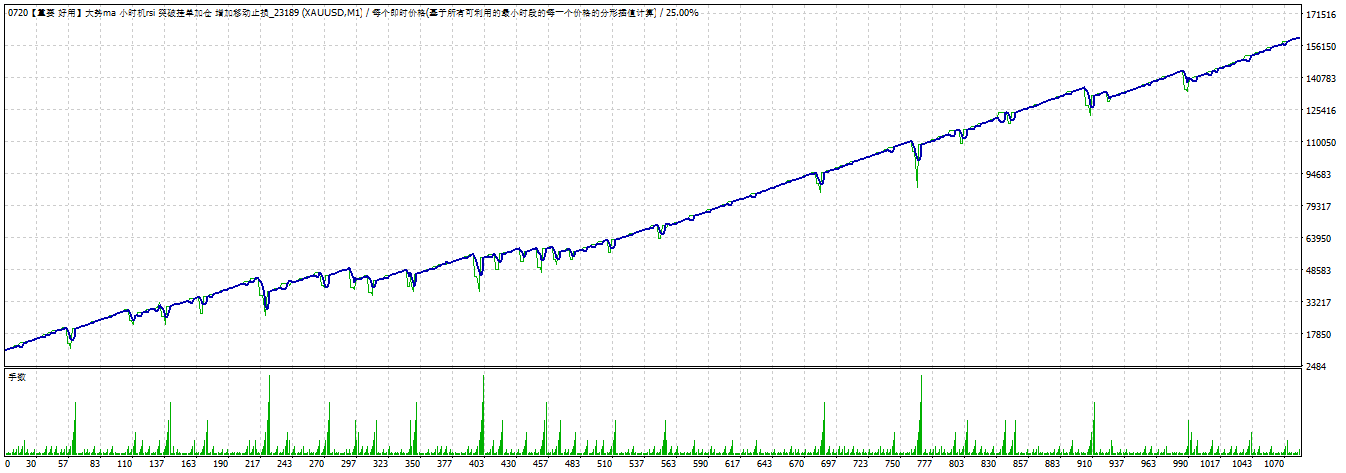Click the 171516 value on the balance axis
Image resolution: width=1346 pixels, height=473 pixels.
pos(1323,15)
